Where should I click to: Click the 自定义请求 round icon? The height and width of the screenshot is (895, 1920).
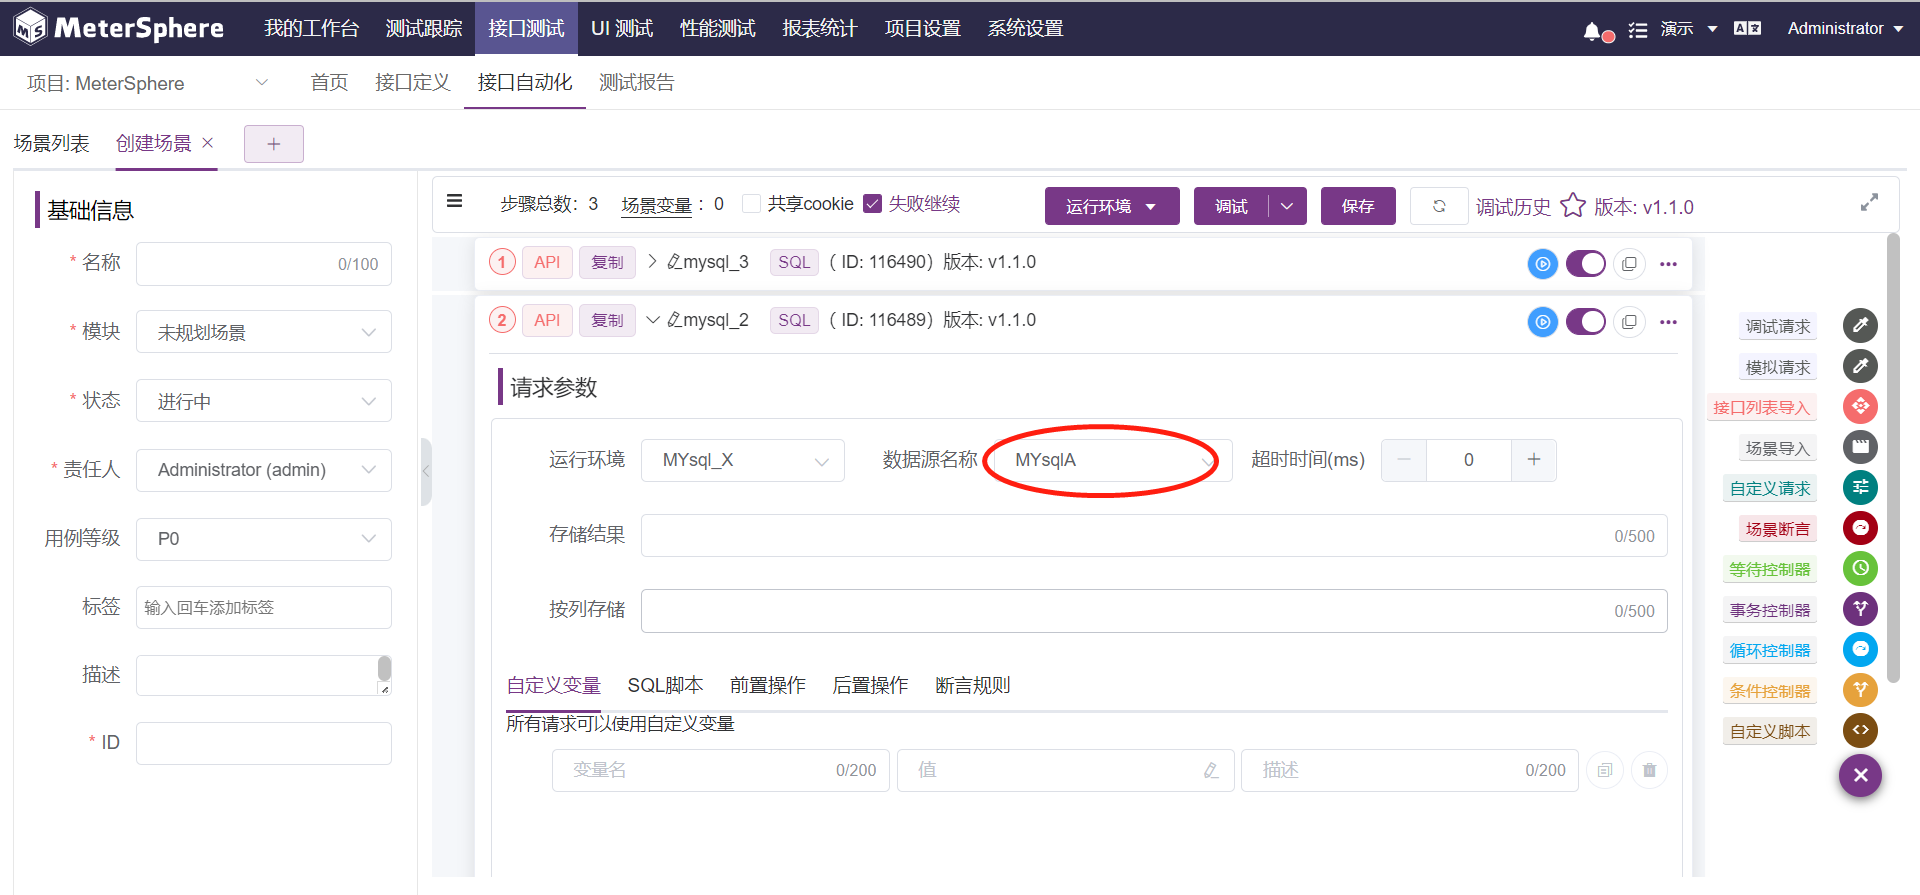pos(1860,487)
